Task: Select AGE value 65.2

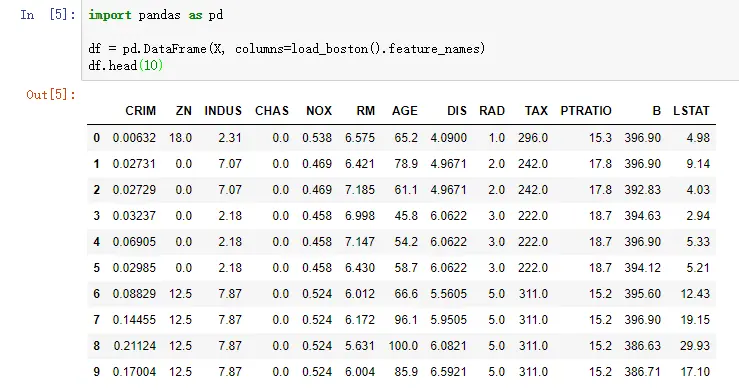Action: click(406, 138)
